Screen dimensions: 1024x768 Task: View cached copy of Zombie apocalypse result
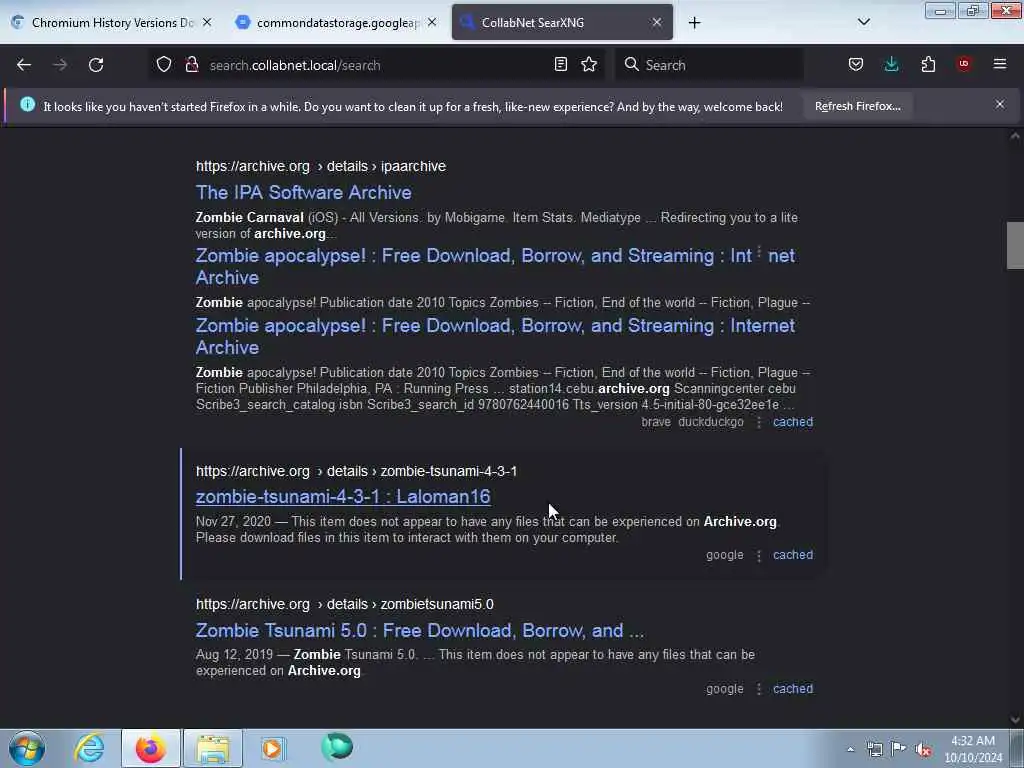tap(793, 422)
